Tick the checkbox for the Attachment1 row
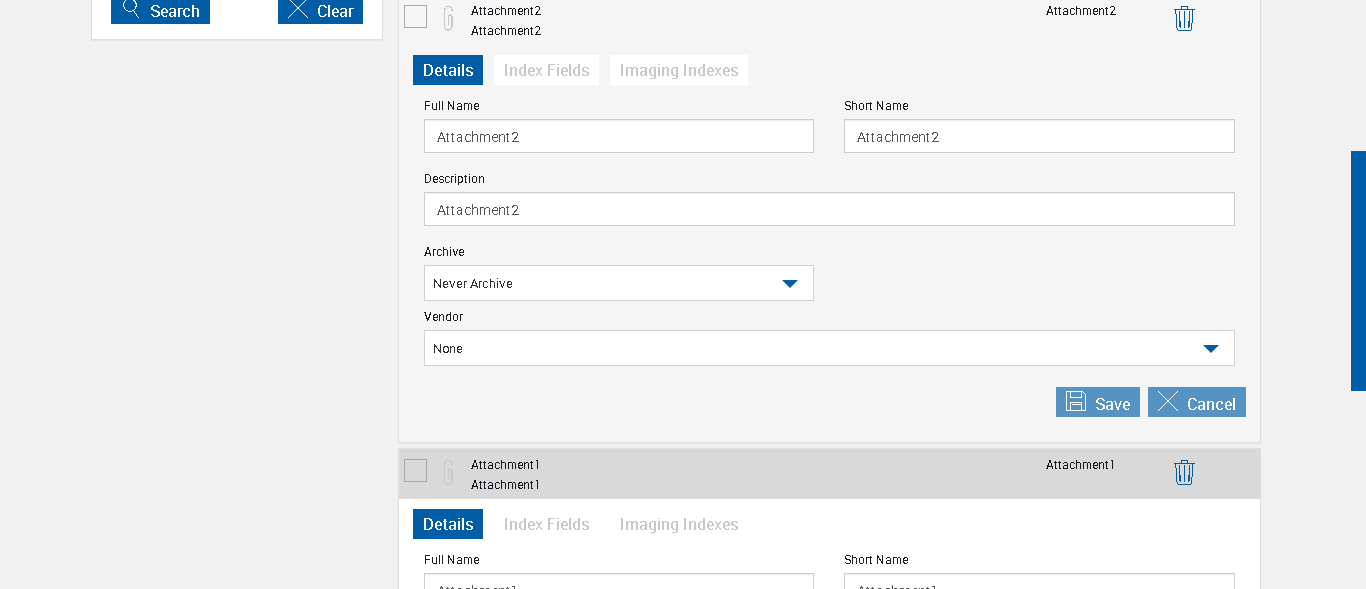Image resolution: width=1366 pixels, height=589 pixels. [416, 470]
